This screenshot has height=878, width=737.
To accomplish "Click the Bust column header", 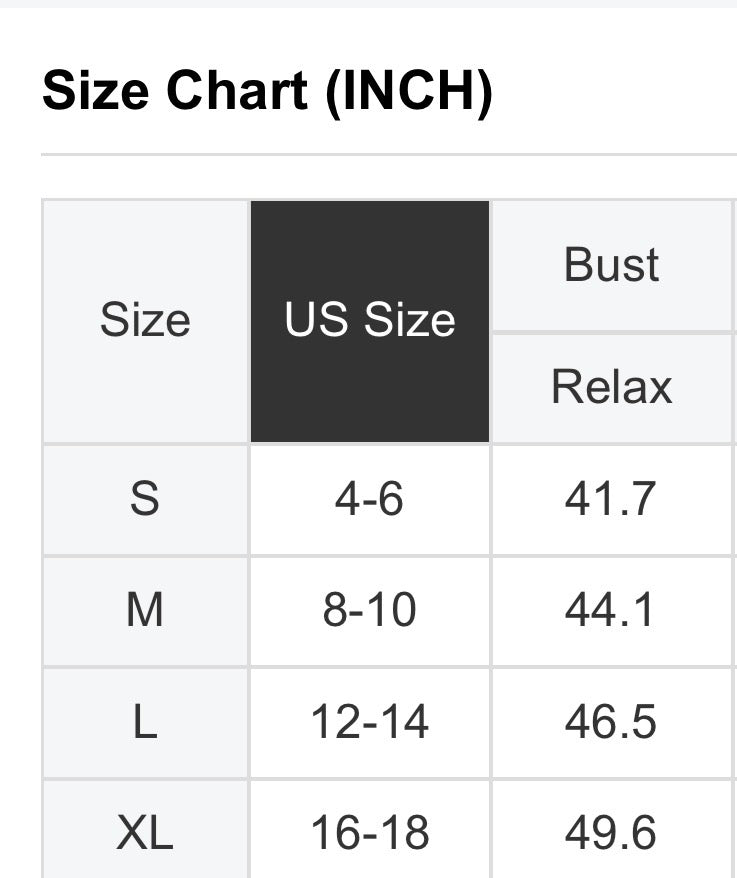I will tap(612, 265).
